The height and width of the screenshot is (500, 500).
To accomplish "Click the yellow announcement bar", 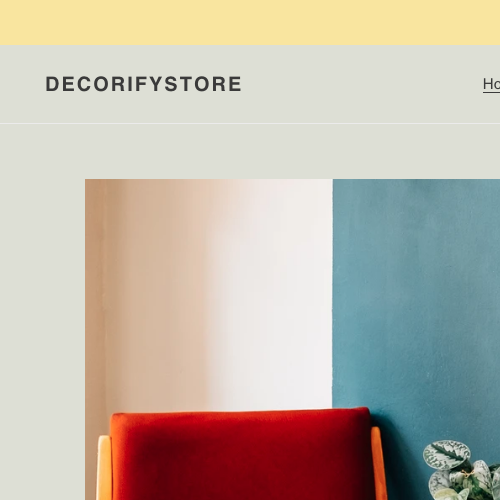I will (x=250, y=22).
